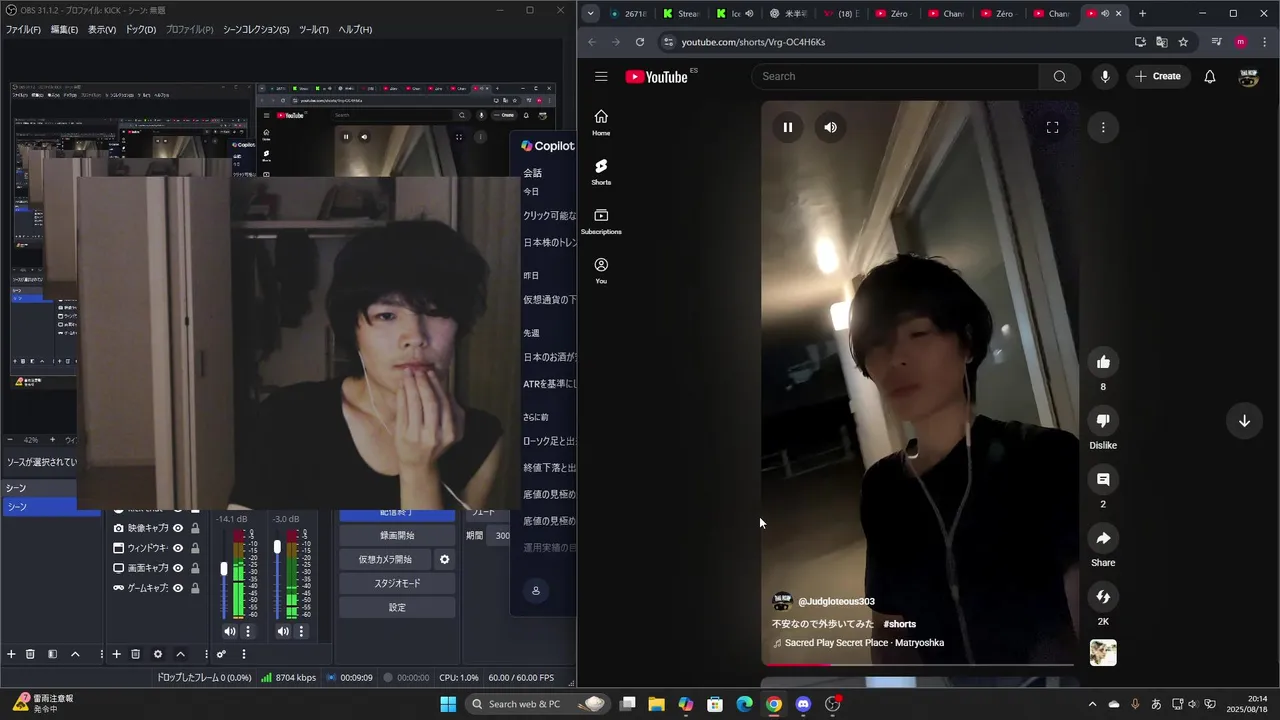This screenshot has height=720, width=1280.
Task: Open the You page in sidebar
Action: coord(601,270)
